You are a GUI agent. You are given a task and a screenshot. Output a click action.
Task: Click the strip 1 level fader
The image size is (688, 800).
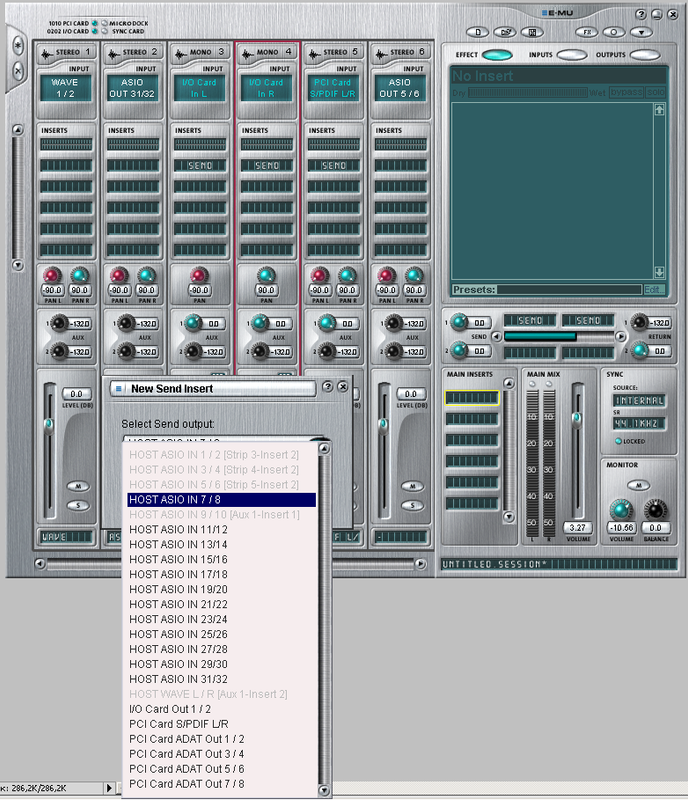49,423
